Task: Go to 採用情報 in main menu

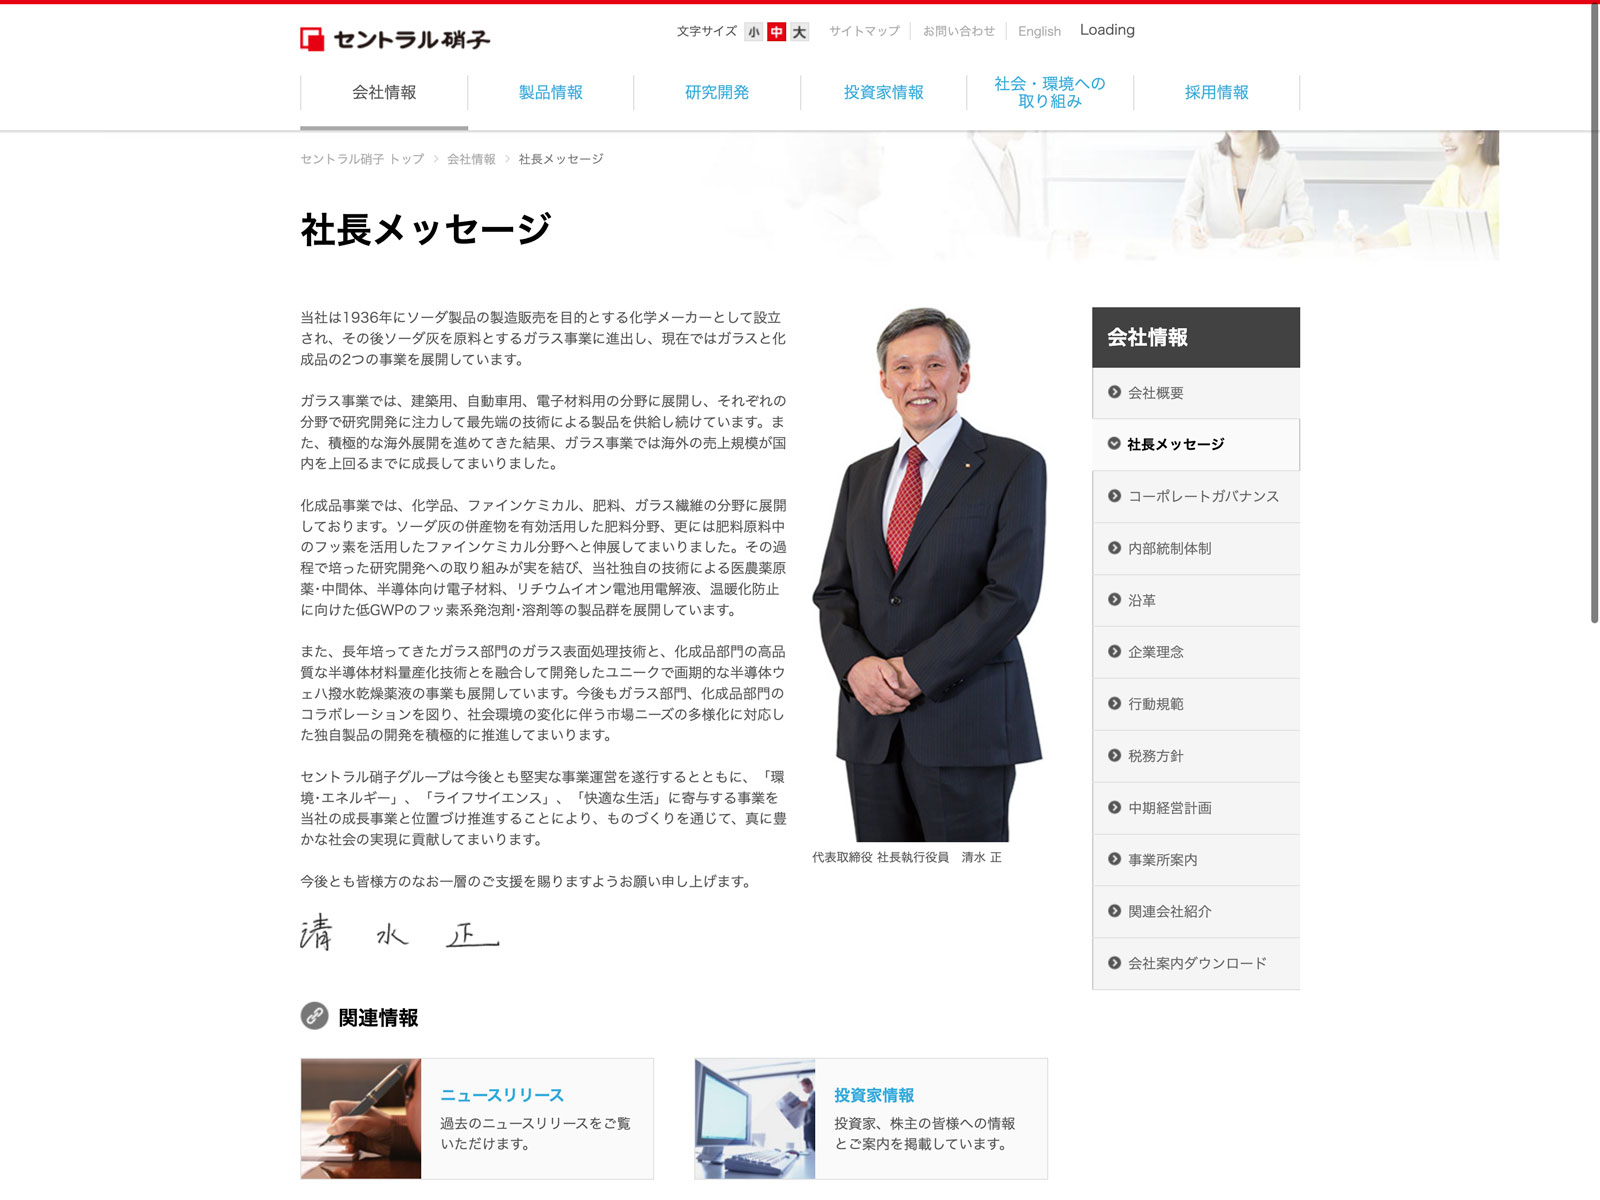Action: pyautogui.click(x=1216, y=92)
